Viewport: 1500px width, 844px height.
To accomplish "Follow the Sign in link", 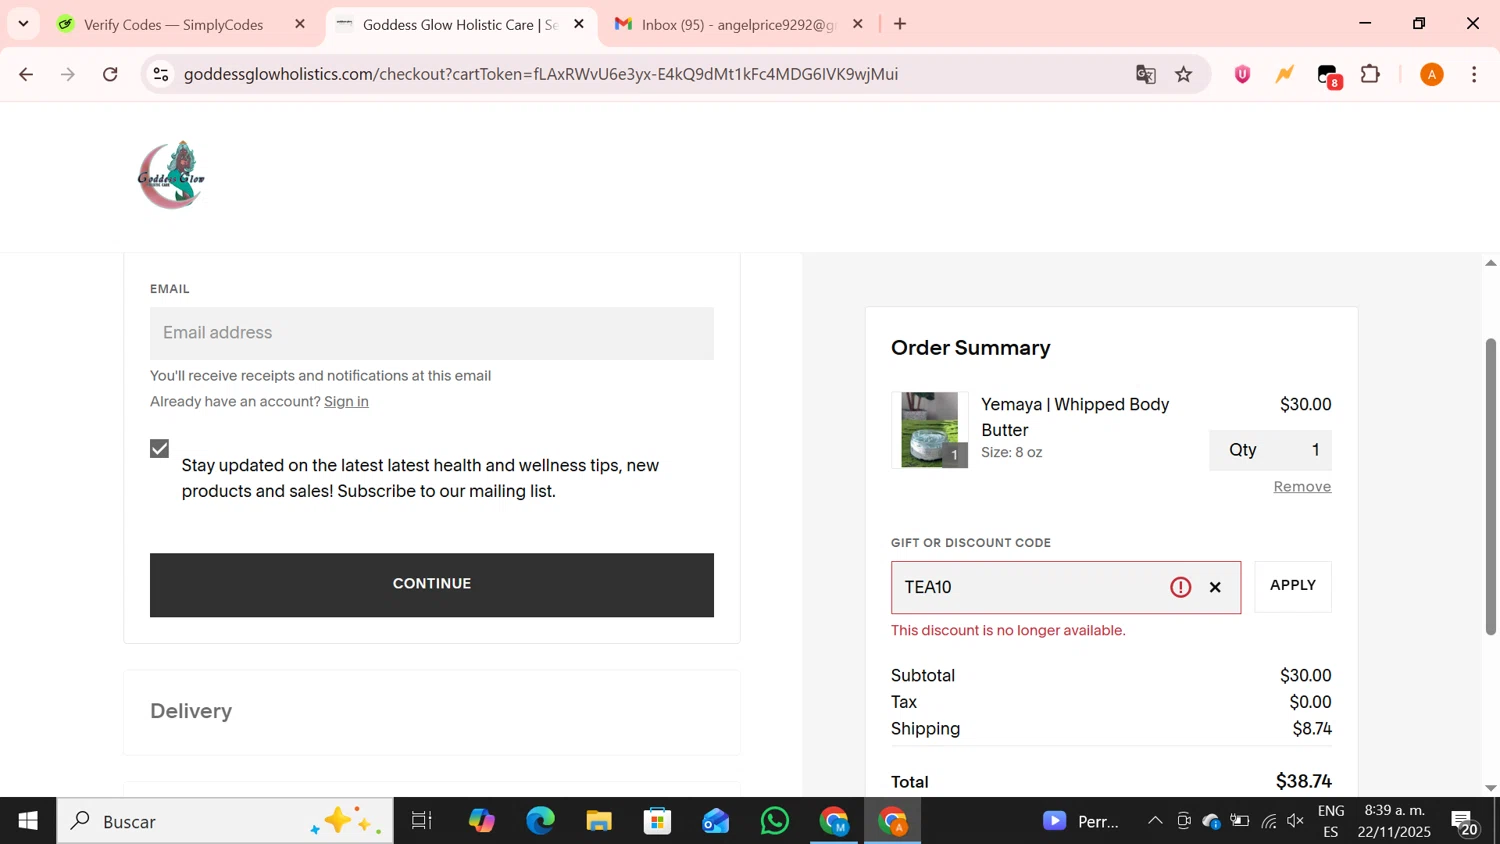I will 346,401.
